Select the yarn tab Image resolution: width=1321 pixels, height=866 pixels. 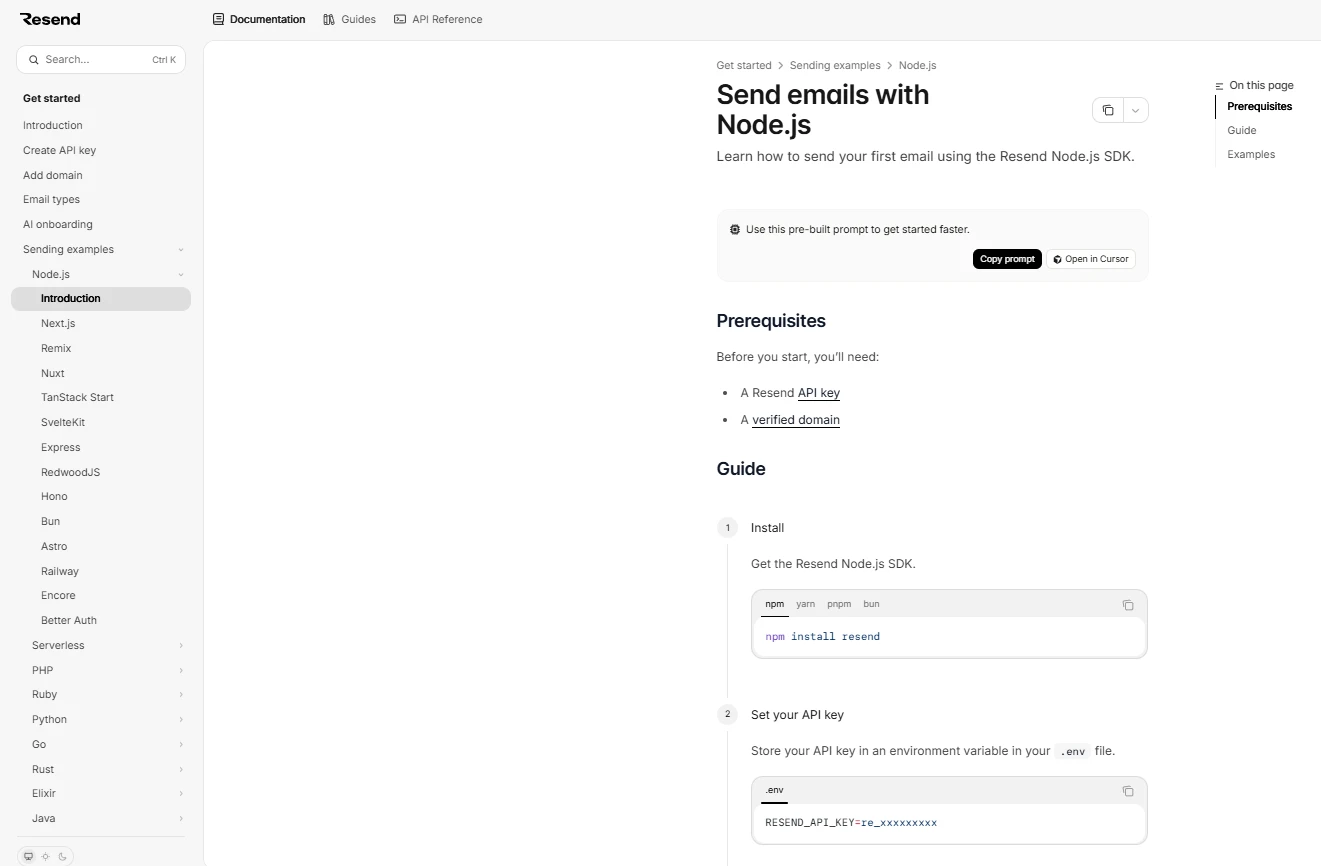(x=805, y=604)
